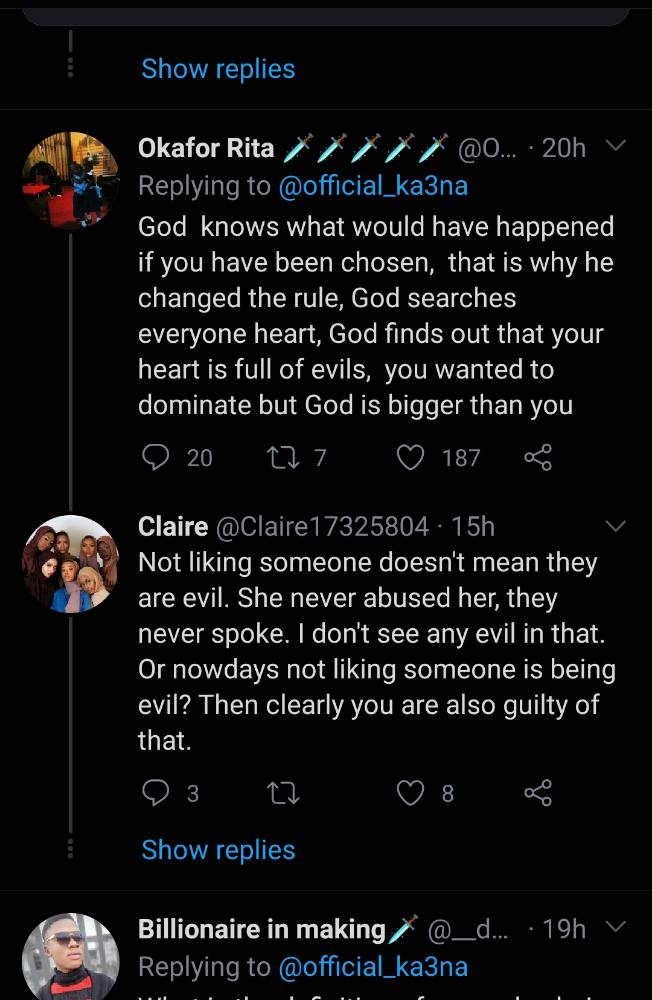
Task: Open options chevron on Okafor Rita's tweet
Action: 616,147
